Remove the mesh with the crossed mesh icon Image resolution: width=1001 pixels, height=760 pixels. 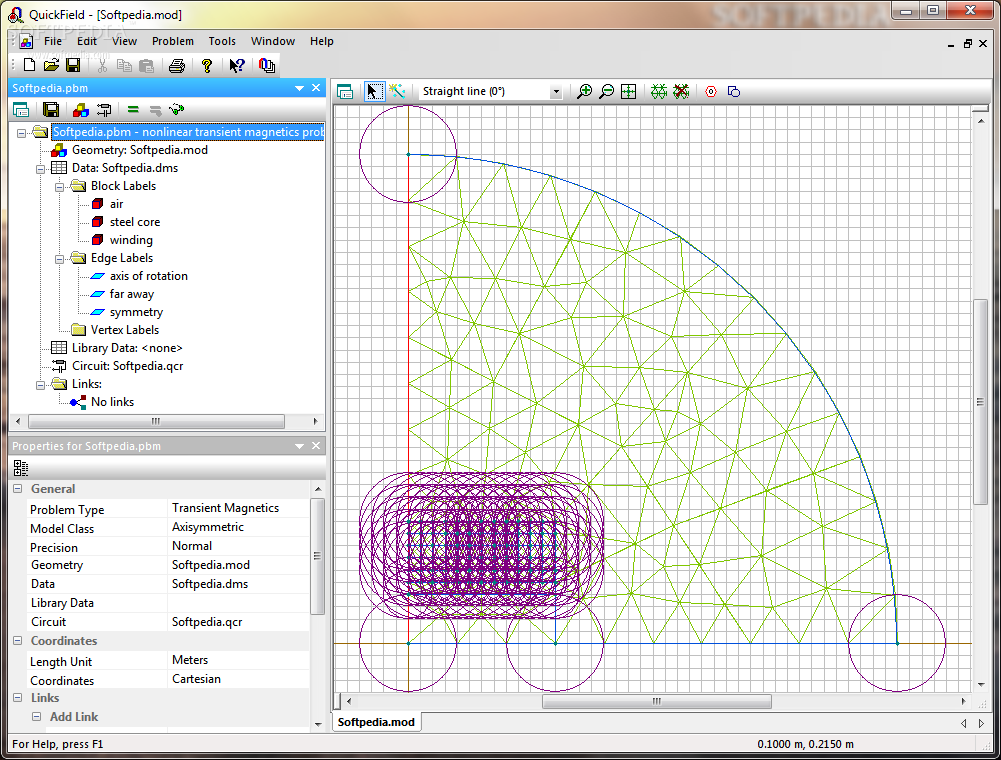tap(681, 91)
